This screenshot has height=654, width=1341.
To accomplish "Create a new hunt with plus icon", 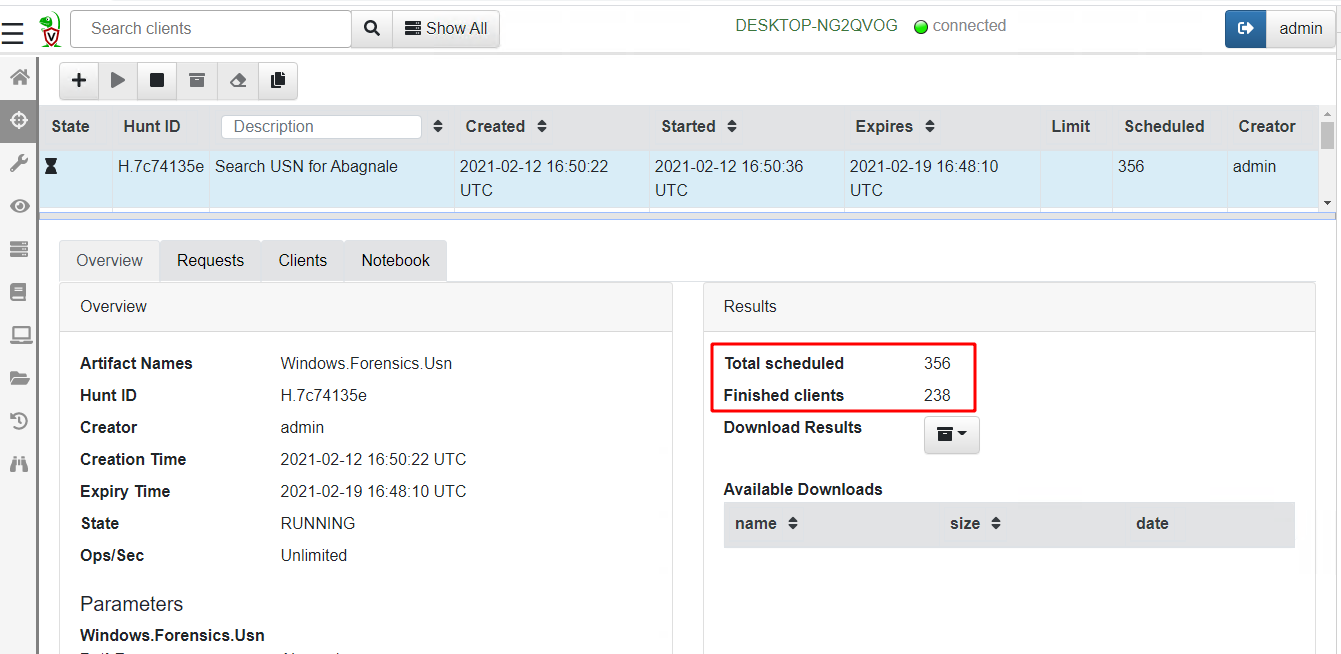I will (x=79, y=81).
